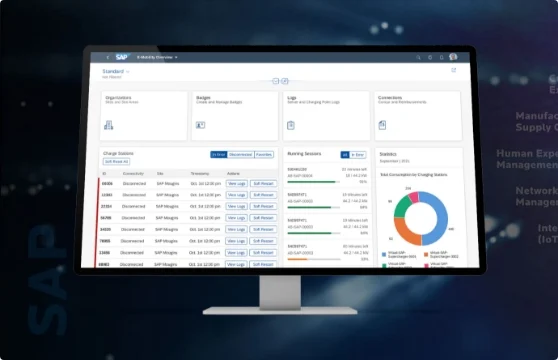This screenshot has width=558, height=360.
Task: Go back using the header back arrow
Action: click(108, 57)
